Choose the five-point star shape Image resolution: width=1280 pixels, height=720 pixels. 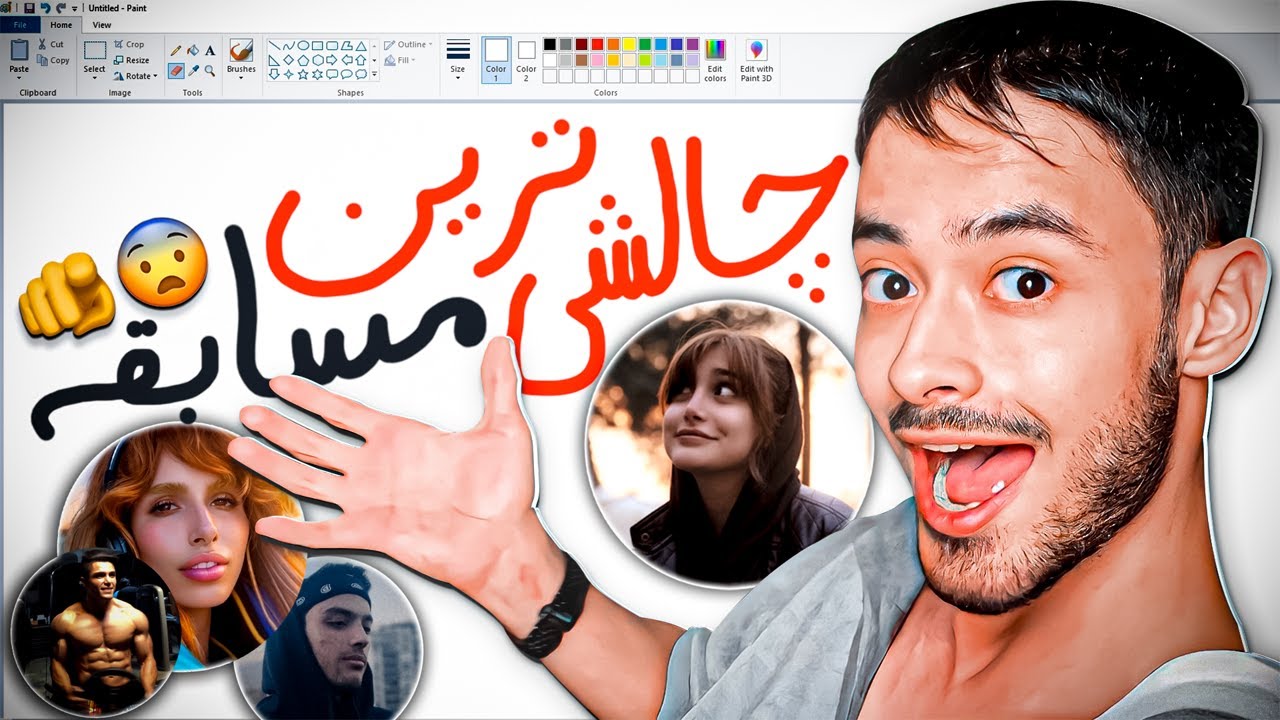coord(302,74)
